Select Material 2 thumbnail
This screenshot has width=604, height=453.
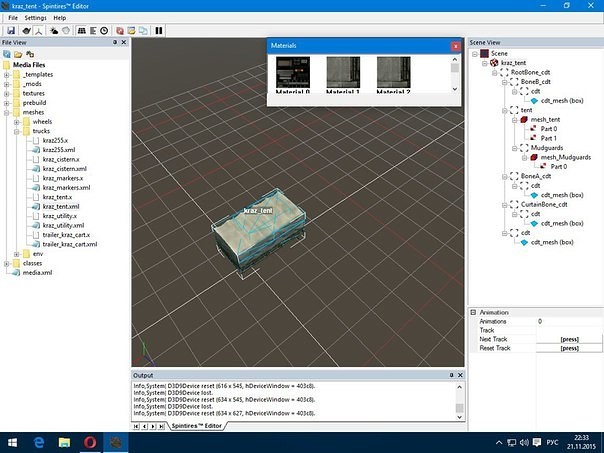click(393, 72)
